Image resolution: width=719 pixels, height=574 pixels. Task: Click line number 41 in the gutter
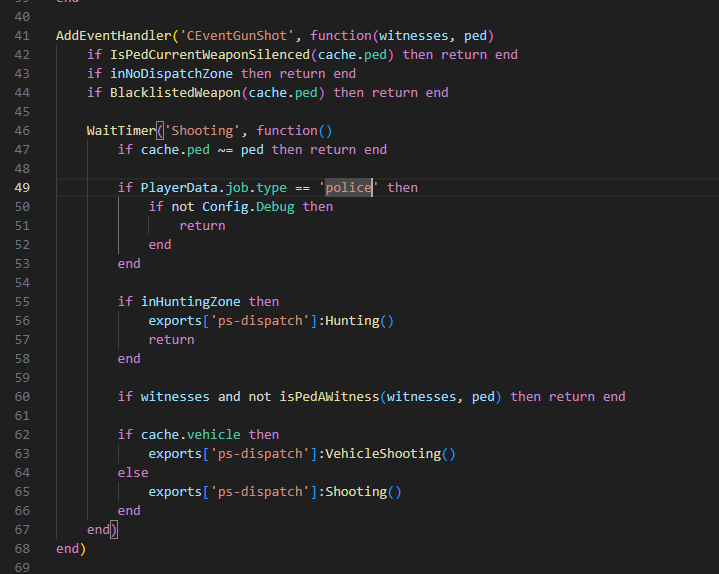[22, 36]
